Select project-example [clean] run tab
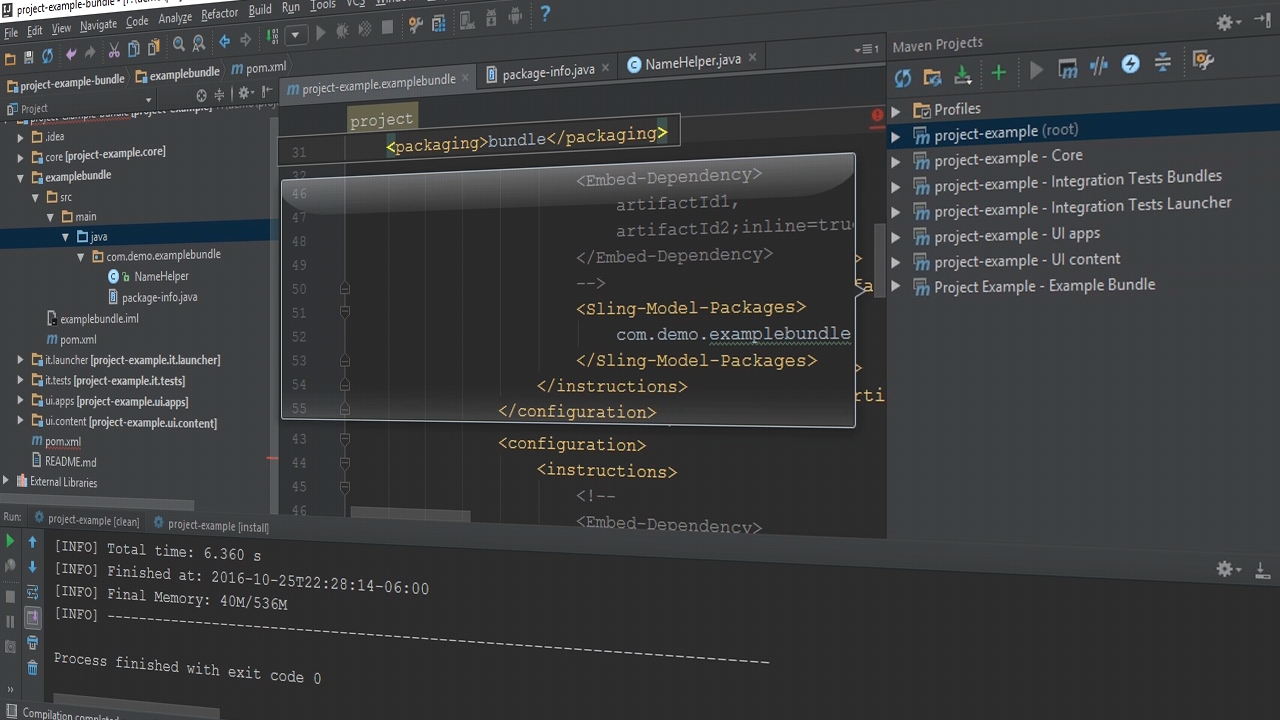1280x720 pixels. pyautogui.click(x=93, y=520)
